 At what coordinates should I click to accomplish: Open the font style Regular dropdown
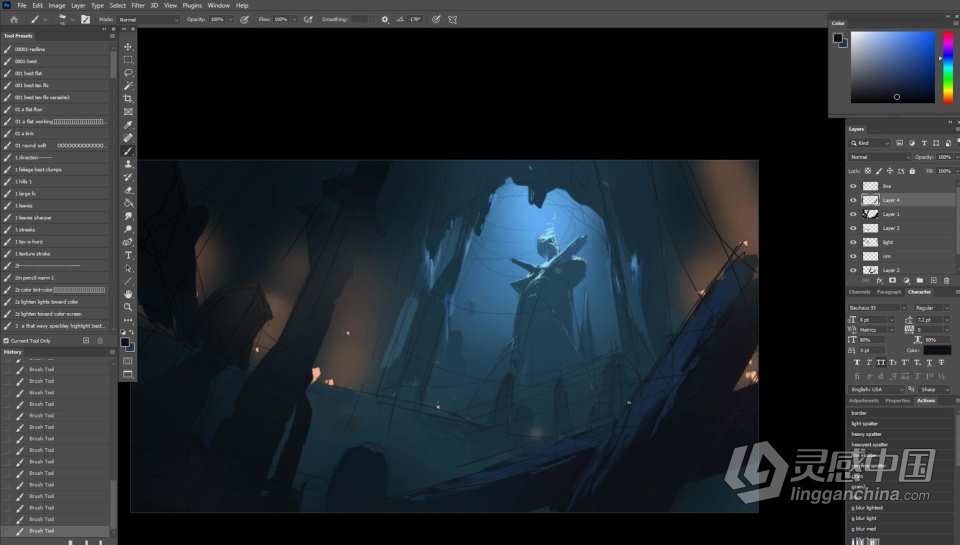931,307
